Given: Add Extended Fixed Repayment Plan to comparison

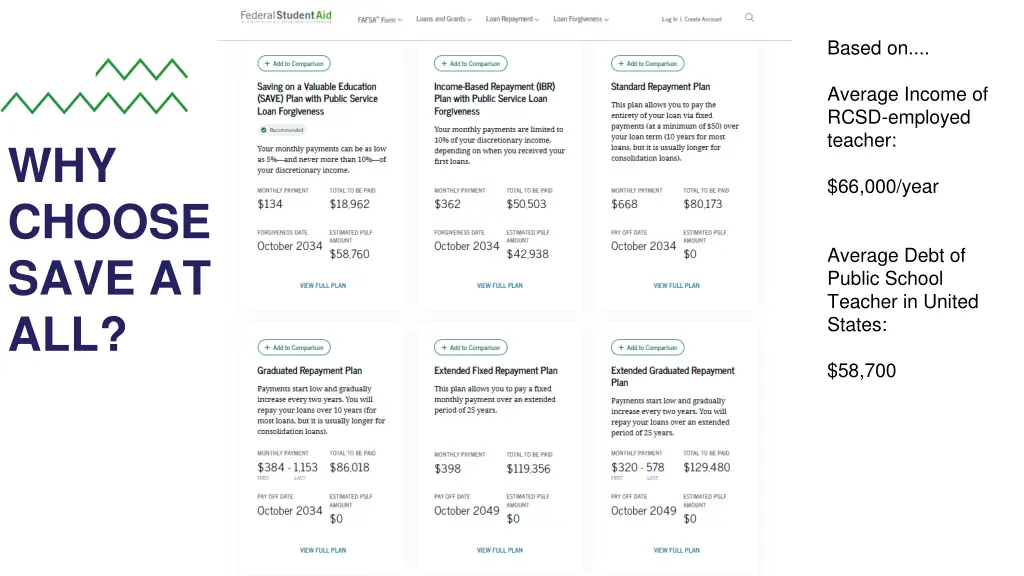Looking at the screenshot, I should [471, 348].
